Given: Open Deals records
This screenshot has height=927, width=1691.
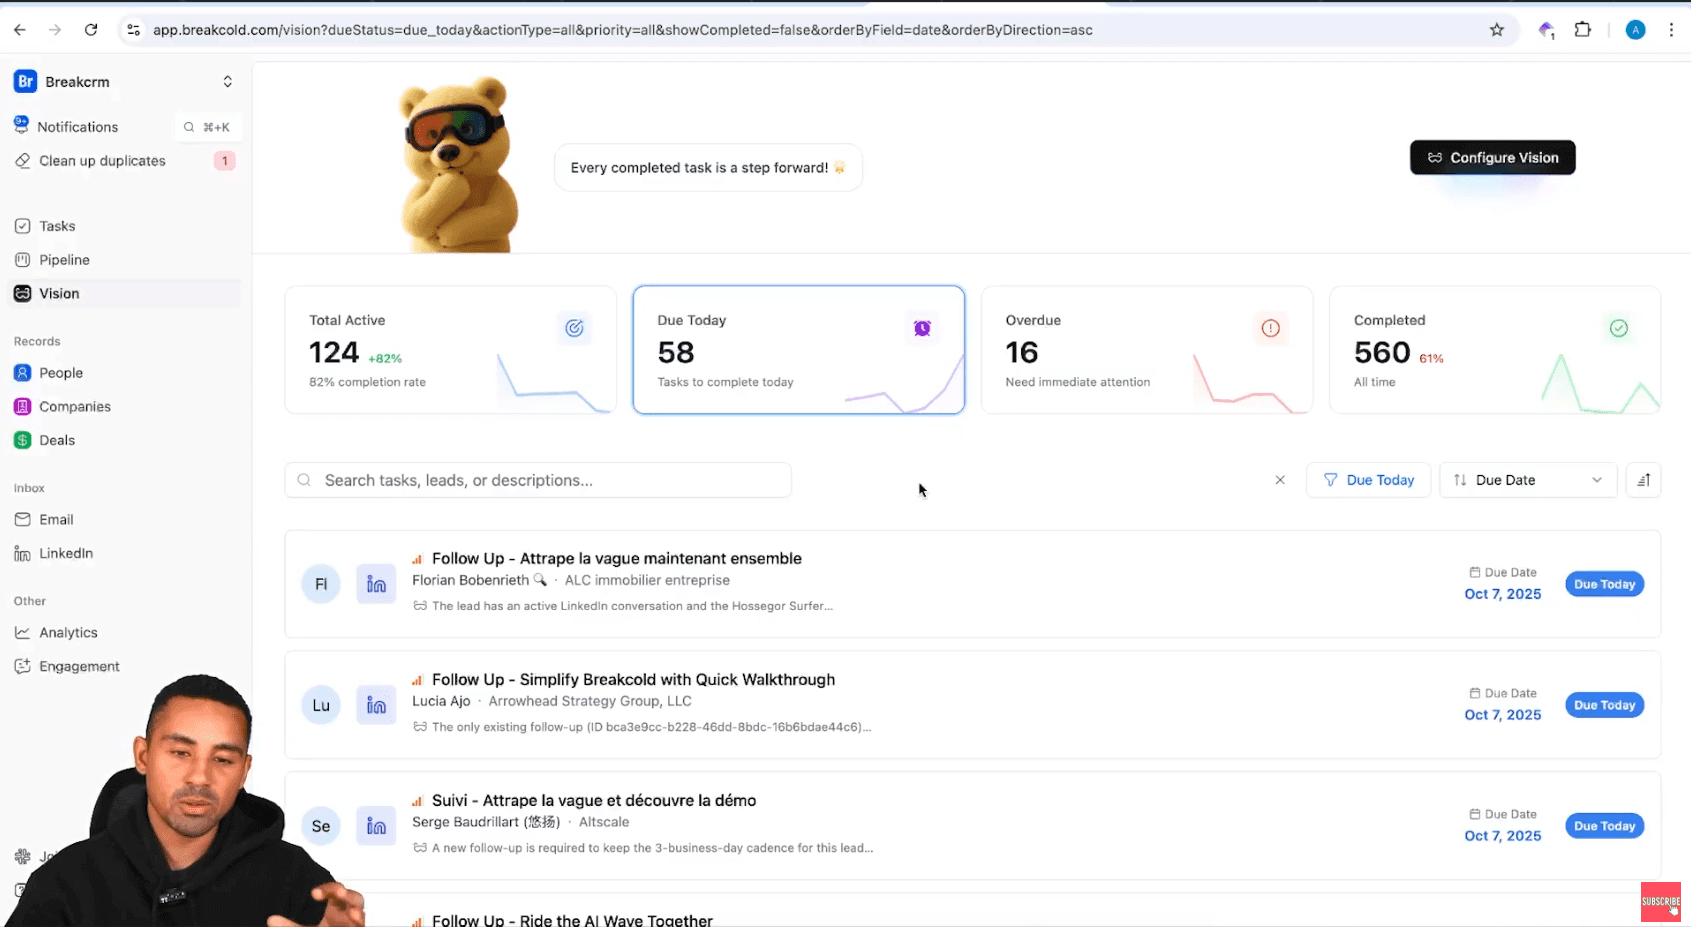Looking at the screenshot, I should [x=57, y=440].
